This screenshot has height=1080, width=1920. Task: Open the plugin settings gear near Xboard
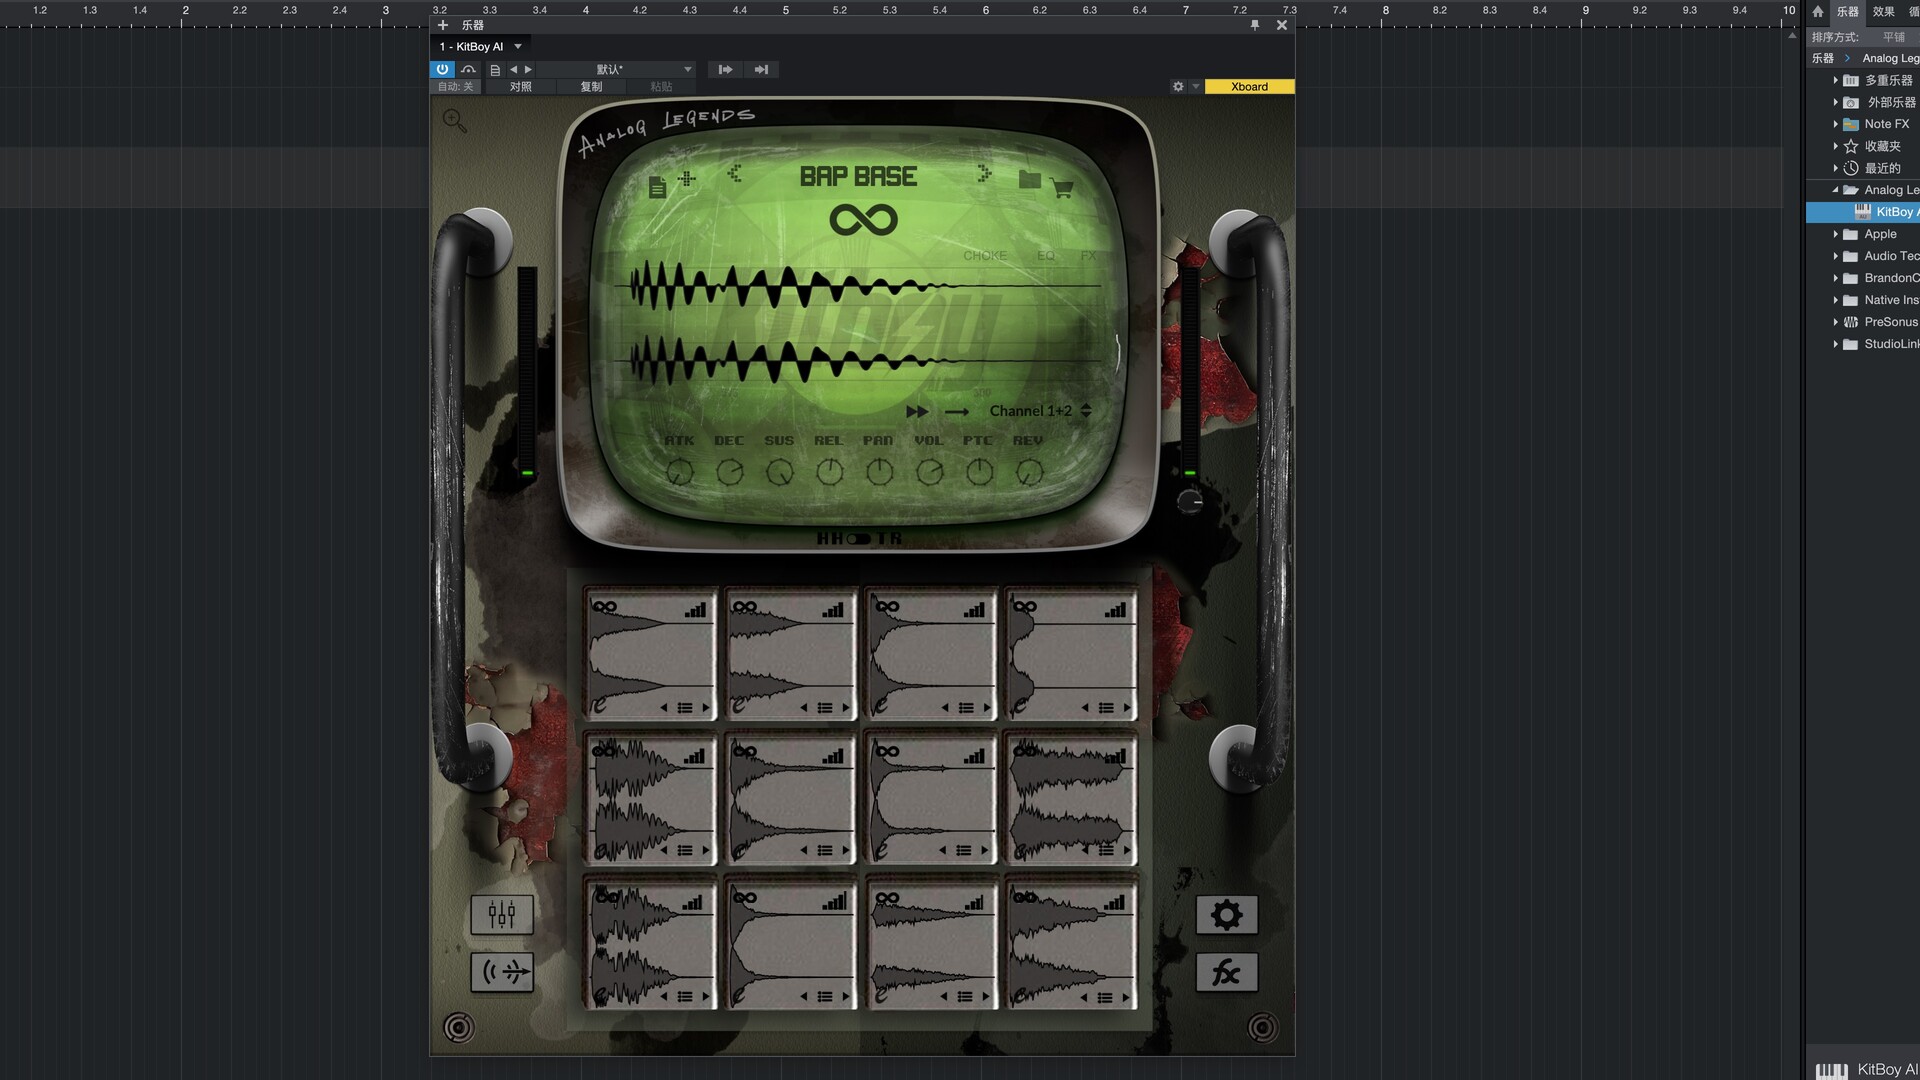click(1178, 87)
